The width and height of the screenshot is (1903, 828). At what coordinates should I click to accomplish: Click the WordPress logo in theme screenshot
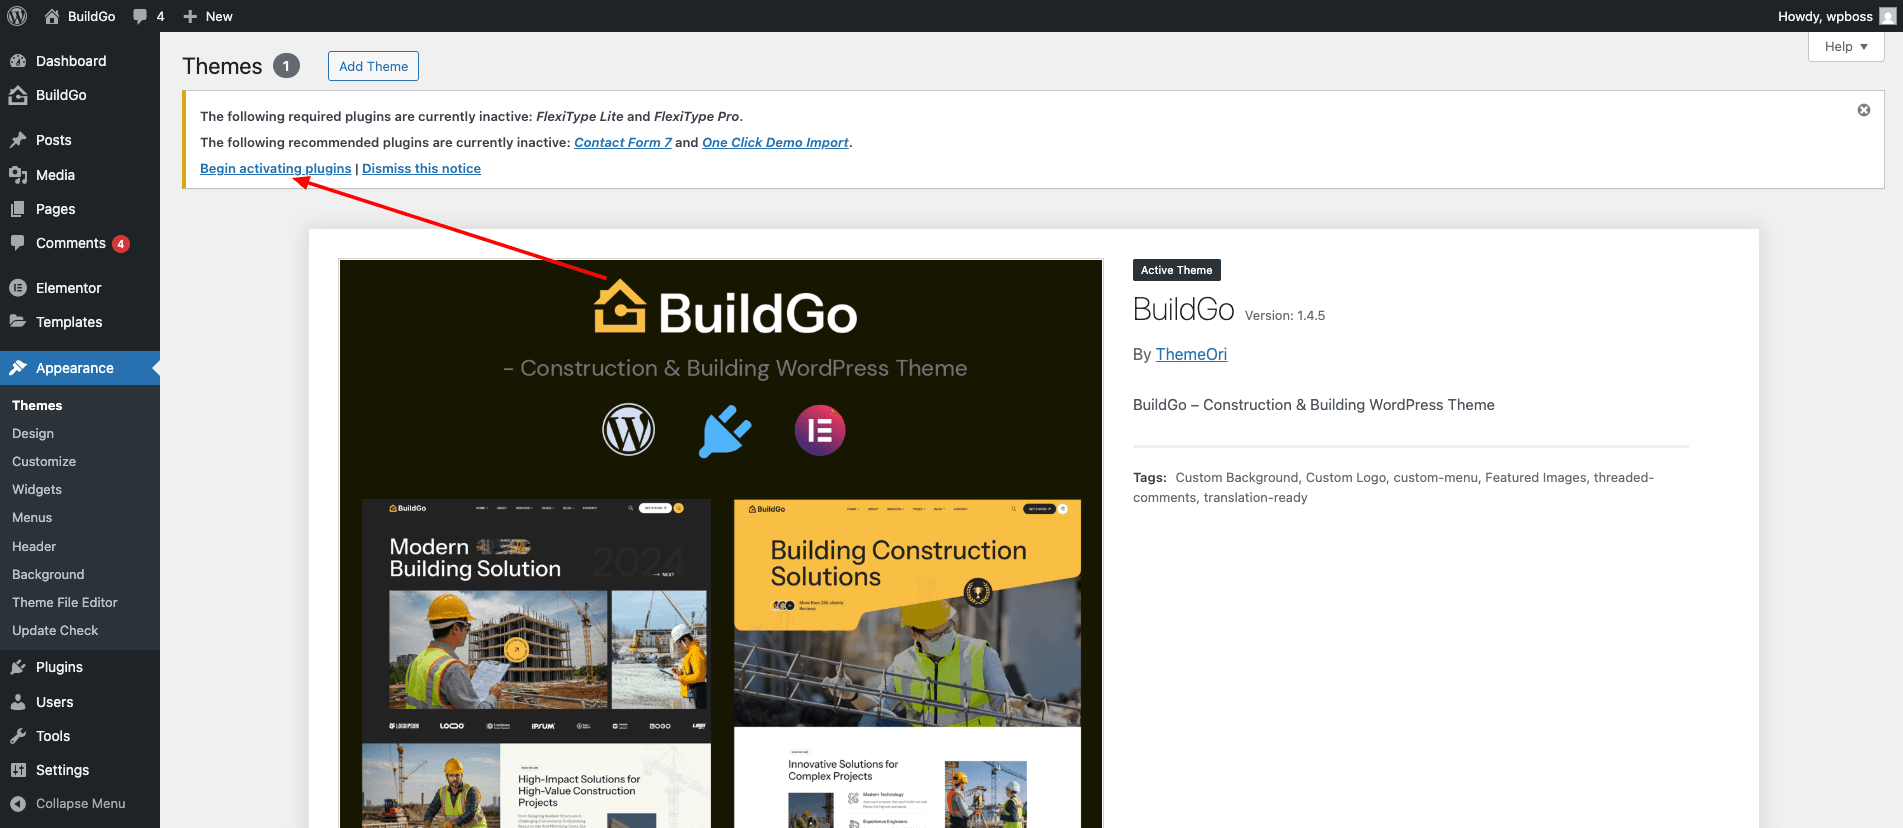628,430
